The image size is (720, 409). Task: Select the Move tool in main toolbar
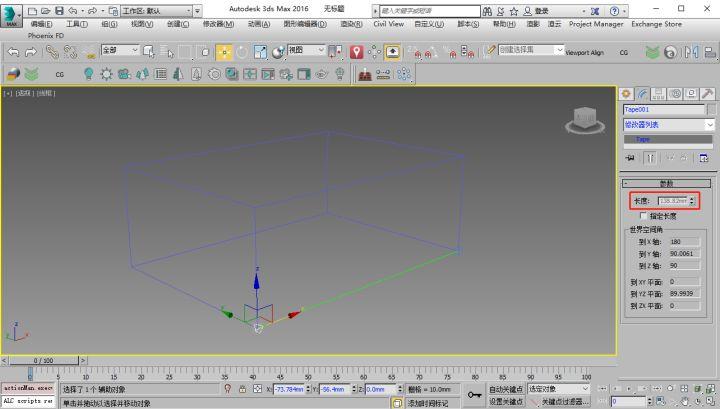click(224, 51)
